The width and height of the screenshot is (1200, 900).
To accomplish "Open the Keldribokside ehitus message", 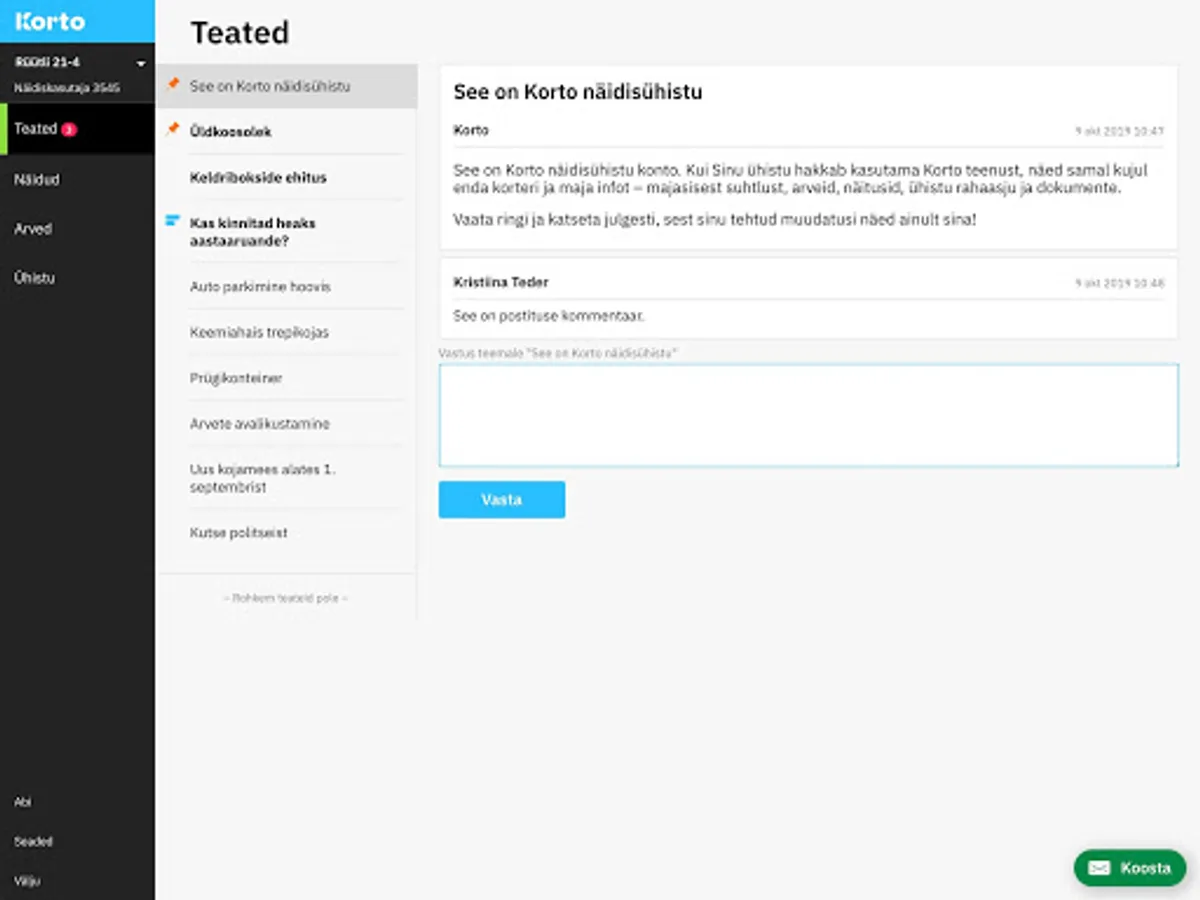I will coord(258,177).
